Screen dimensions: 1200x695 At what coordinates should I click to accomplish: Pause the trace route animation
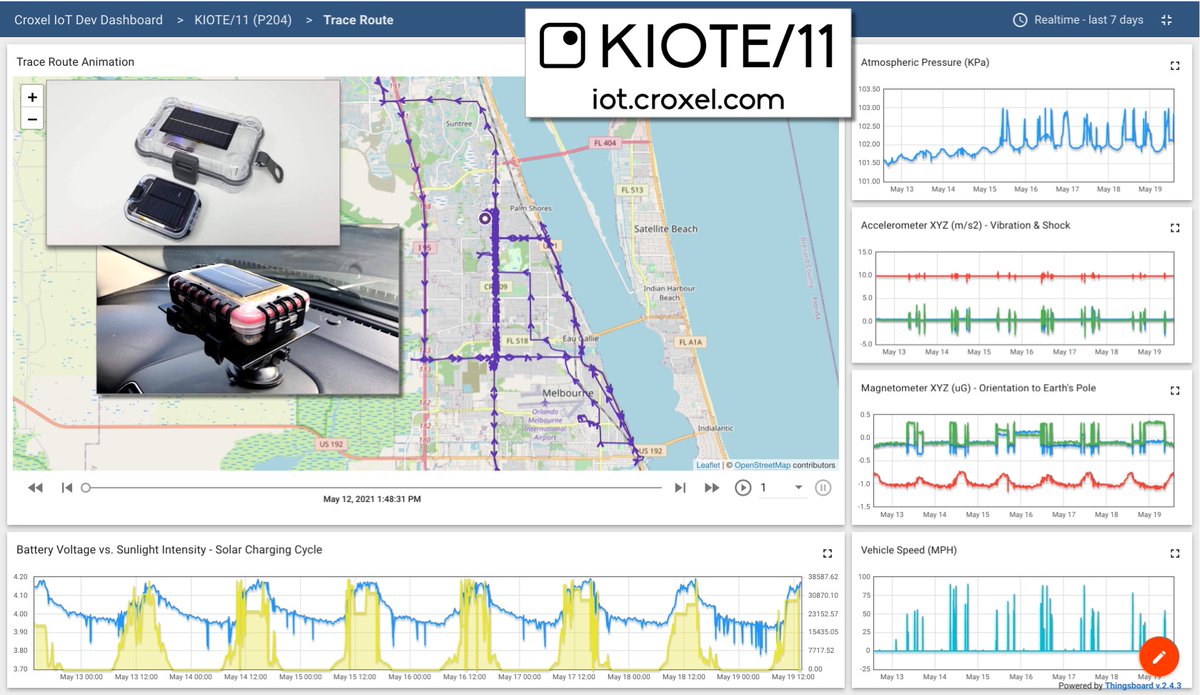coord(823,488)
